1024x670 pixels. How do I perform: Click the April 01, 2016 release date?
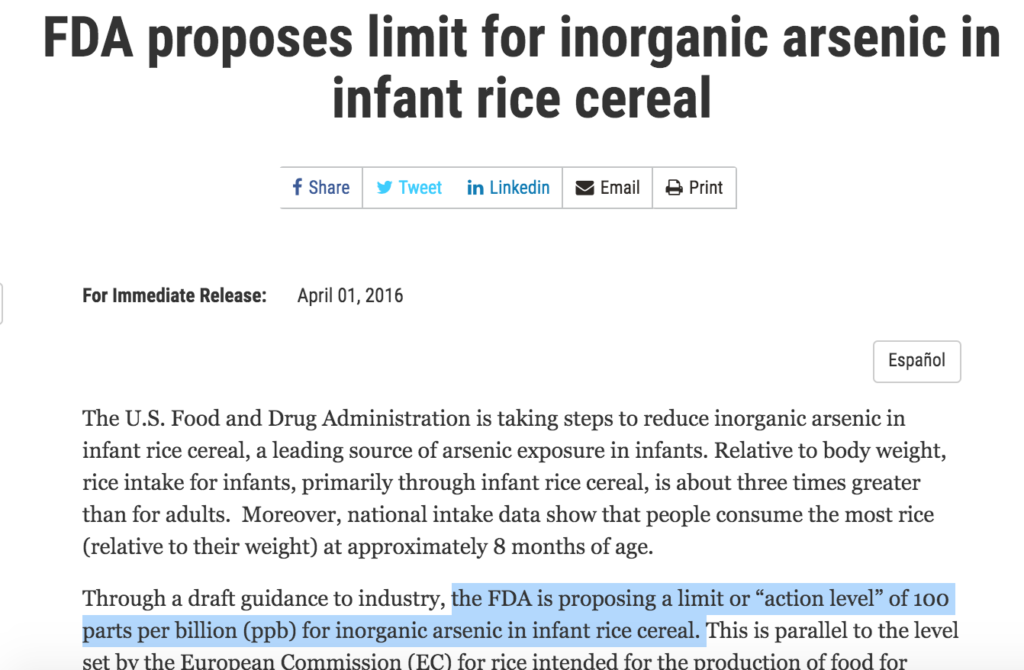(350, 296)
